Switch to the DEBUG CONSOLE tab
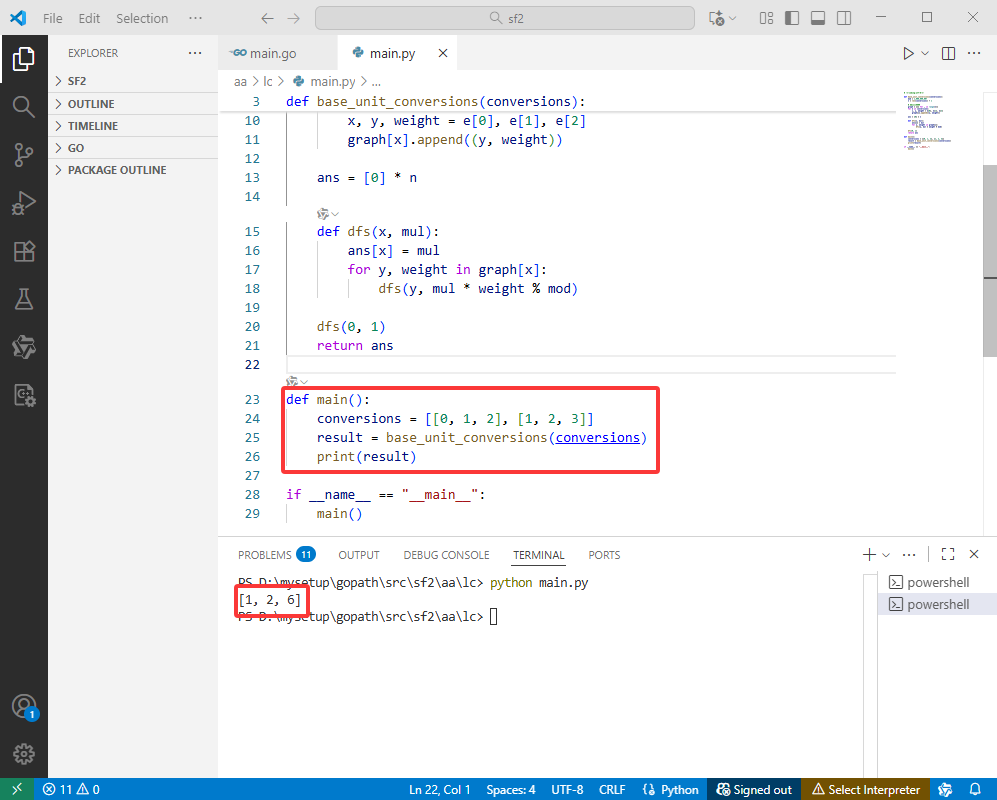Screen dimensions: 997x800 446,555
